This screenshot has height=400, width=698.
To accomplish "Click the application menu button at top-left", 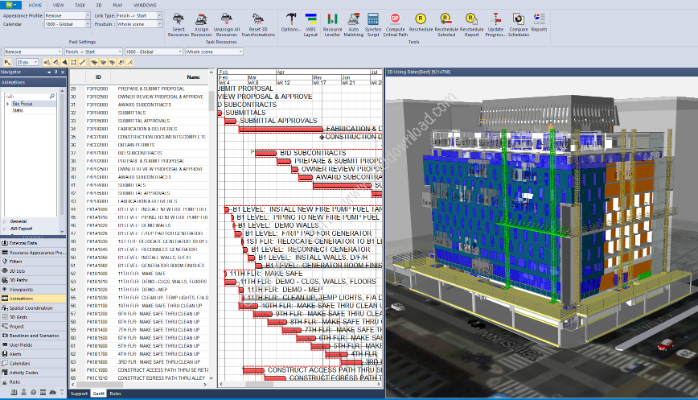I will click(10, 4).
